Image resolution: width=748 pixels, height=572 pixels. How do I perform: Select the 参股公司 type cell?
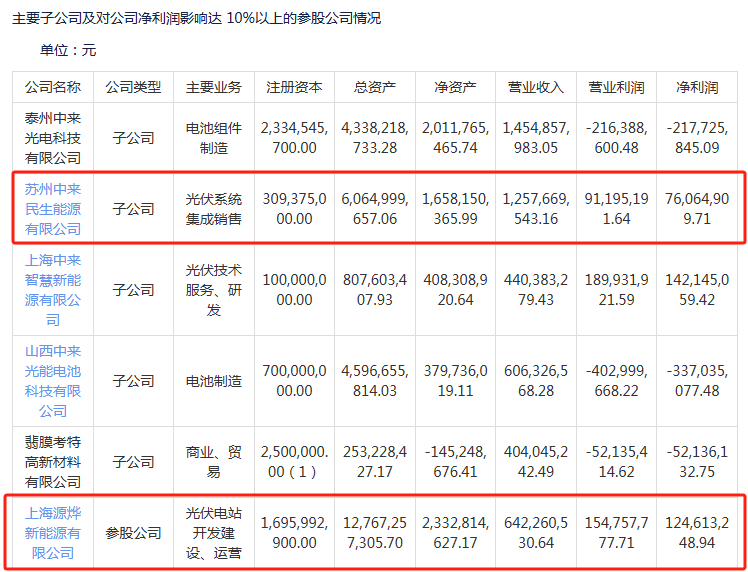click(134, 533)
